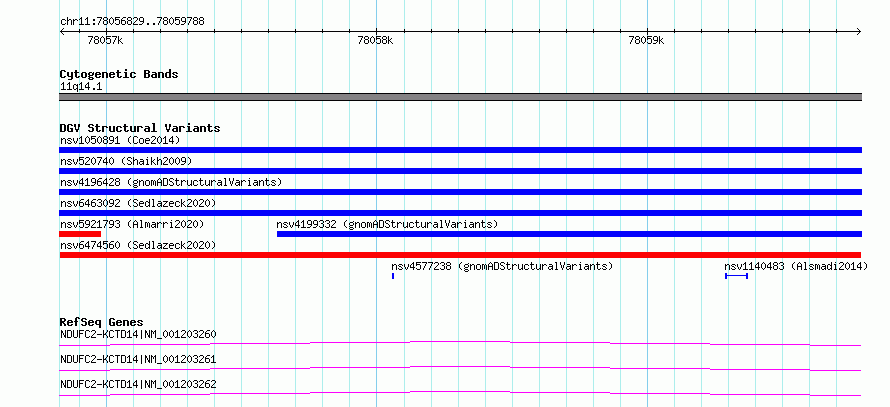Click the 78057k ruler tick label

click(x=106, y=41)
